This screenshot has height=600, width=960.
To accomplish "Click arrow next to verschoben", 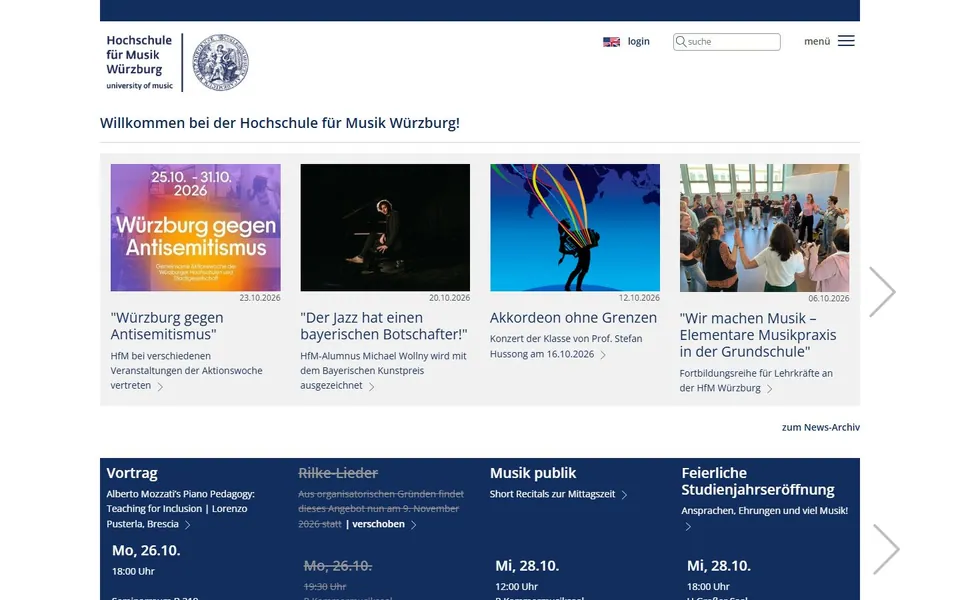I will [413, 525].
